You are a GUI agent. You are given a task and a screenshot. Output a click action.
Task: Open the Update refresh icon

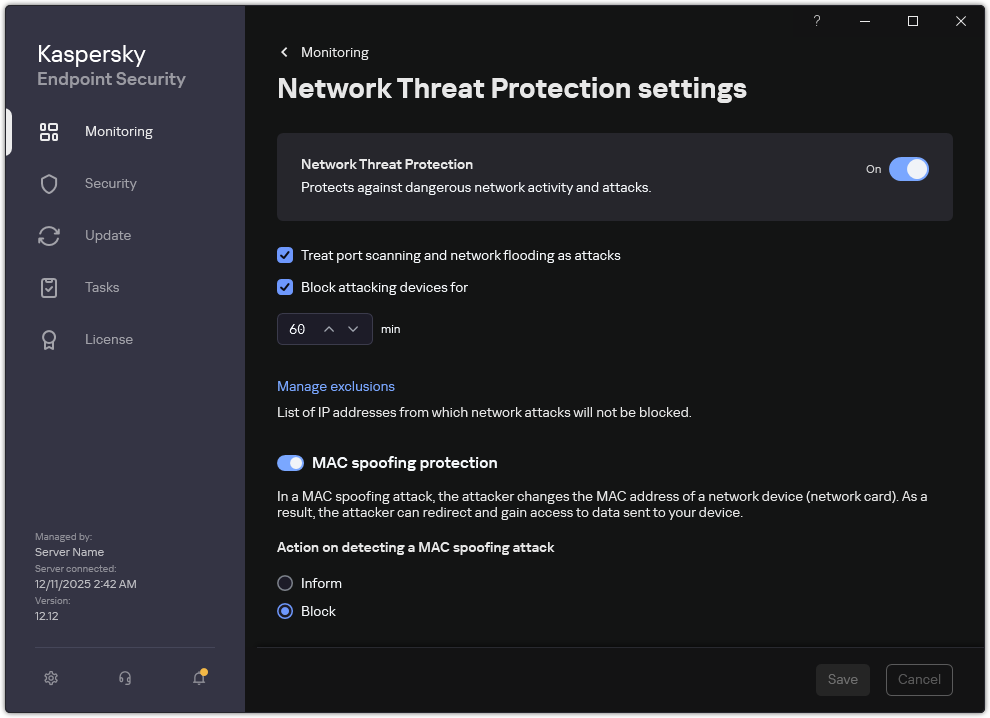click(x=48, y=235)
